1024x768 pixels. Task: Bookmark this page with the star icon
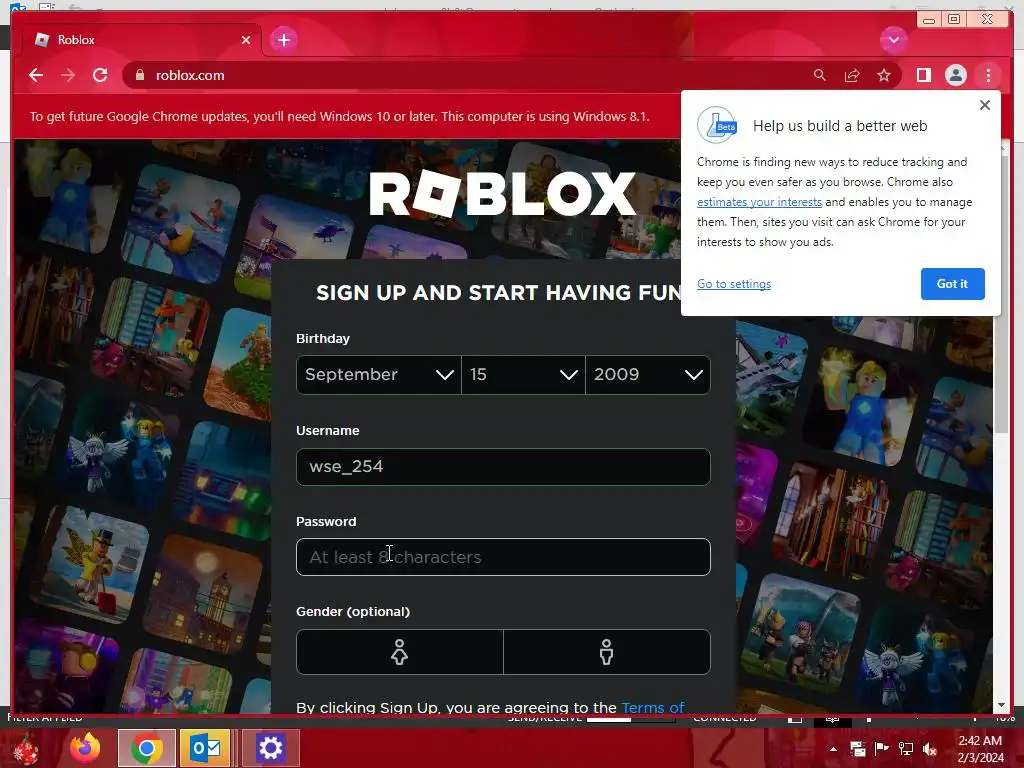point(884,75)
